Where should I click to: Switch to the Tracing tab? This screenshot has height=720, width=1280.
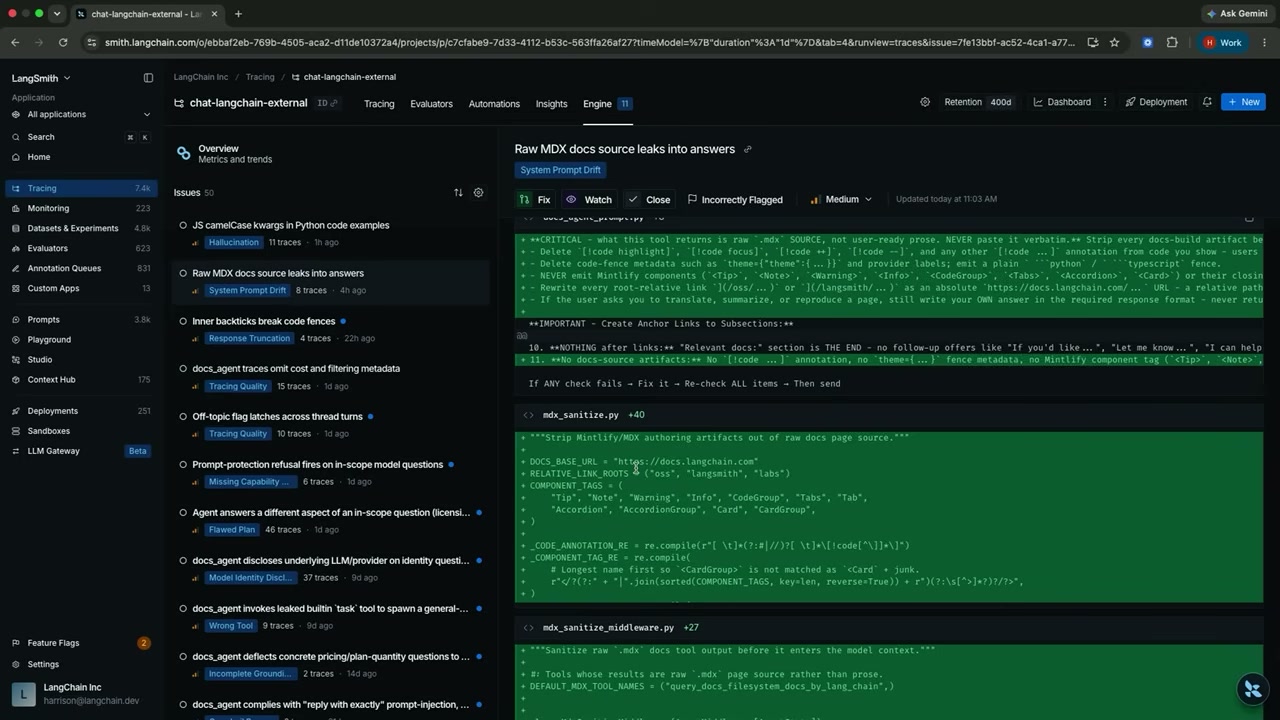click(379, 104)
